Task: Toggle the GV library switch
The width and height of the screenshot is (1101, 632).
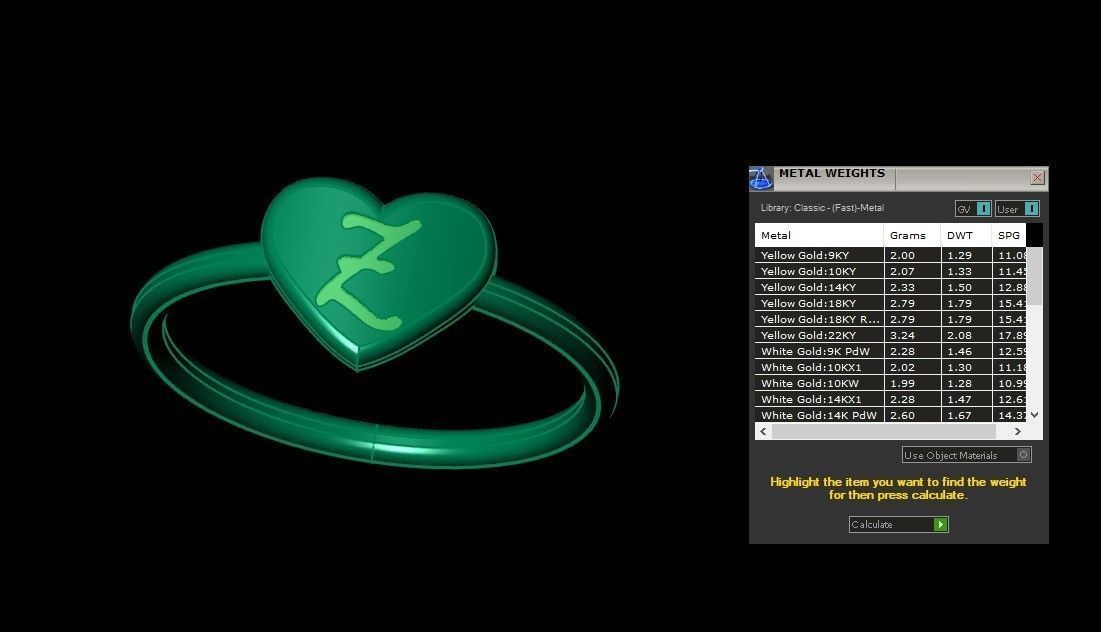Action: coord(973,209)
